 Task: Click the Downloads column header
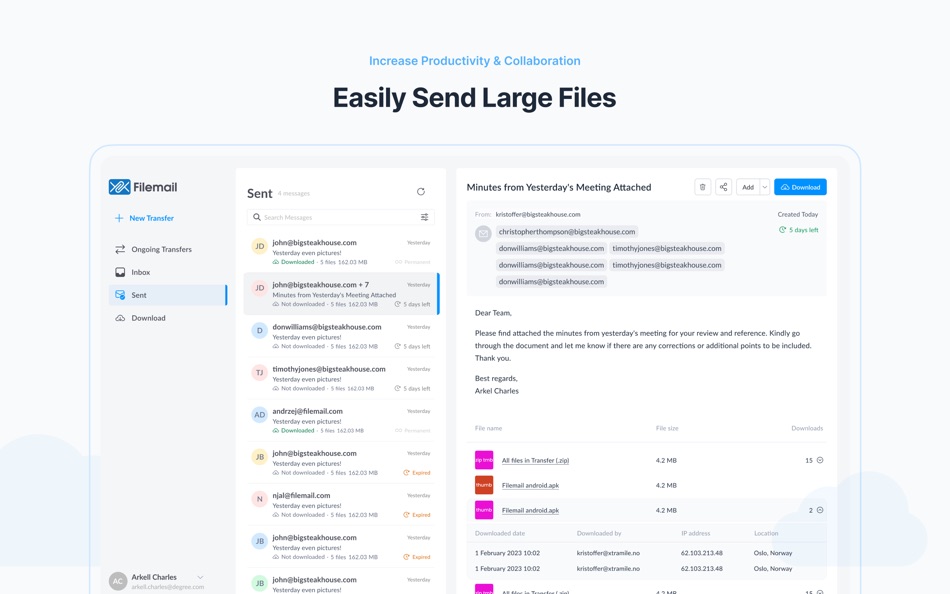(x=807, y=428)
